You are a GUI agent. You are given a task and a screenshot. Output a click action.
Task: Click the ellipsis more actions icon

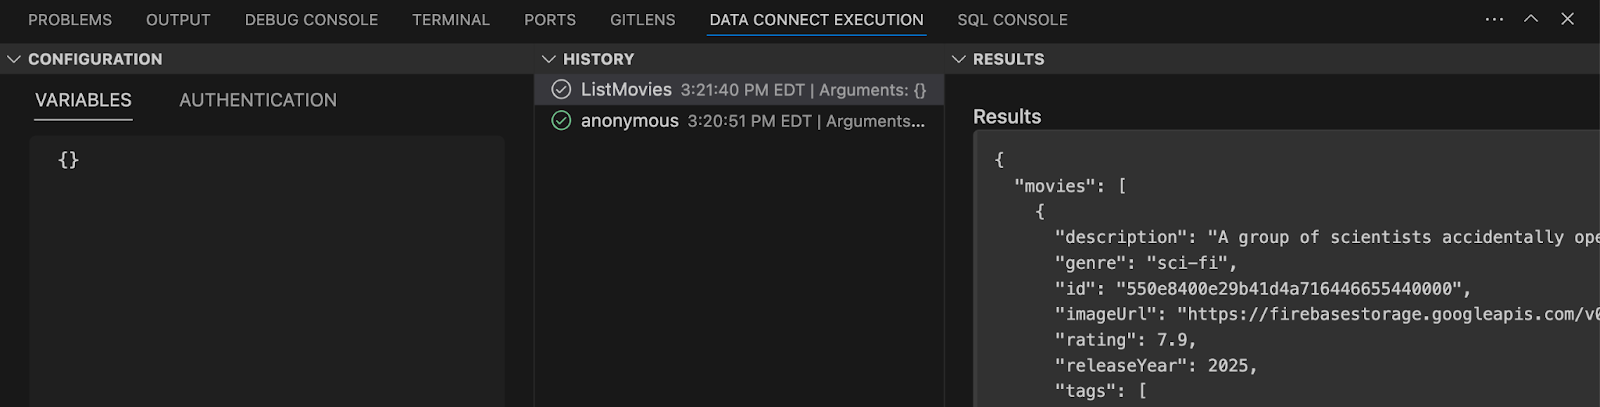coord(1494,19)
